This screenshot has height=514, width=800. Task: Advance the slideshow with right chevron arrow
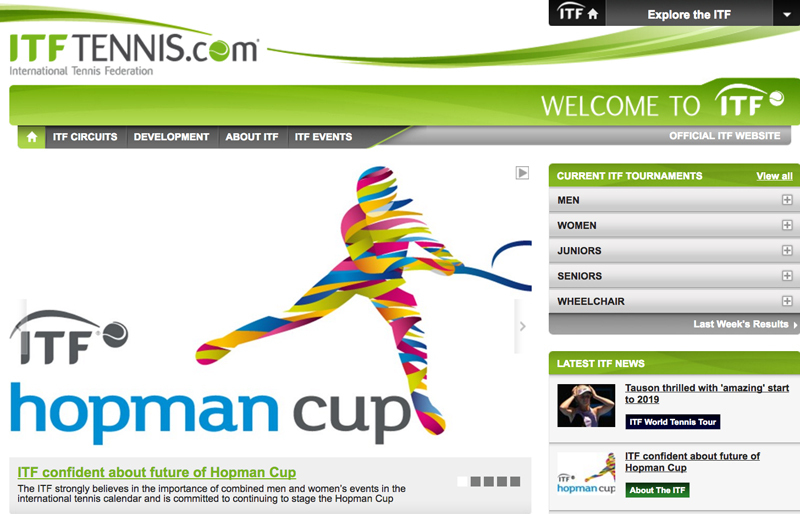point(522,326)
